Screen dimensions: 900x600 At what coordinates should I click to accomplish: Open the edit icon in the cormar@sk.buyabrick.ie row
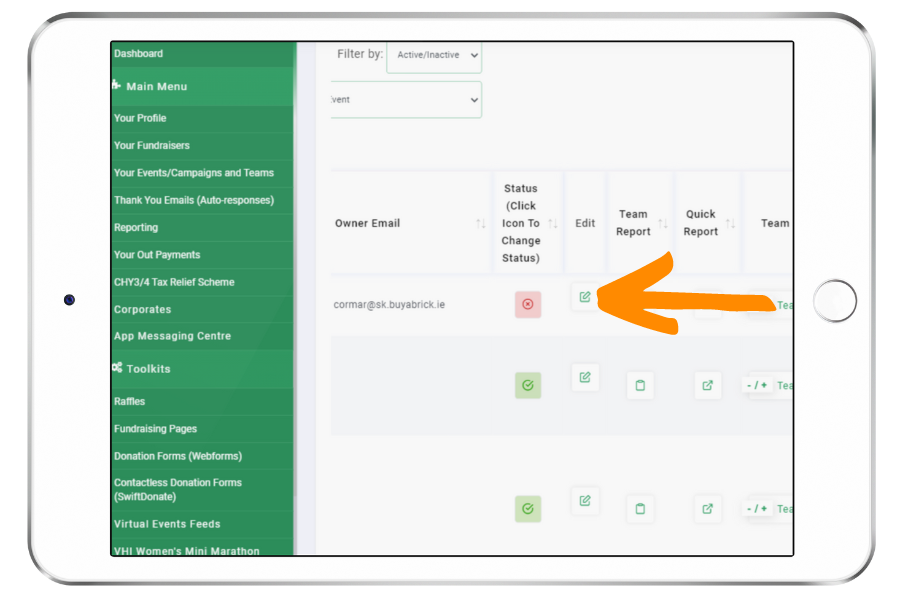coord(585,296)
